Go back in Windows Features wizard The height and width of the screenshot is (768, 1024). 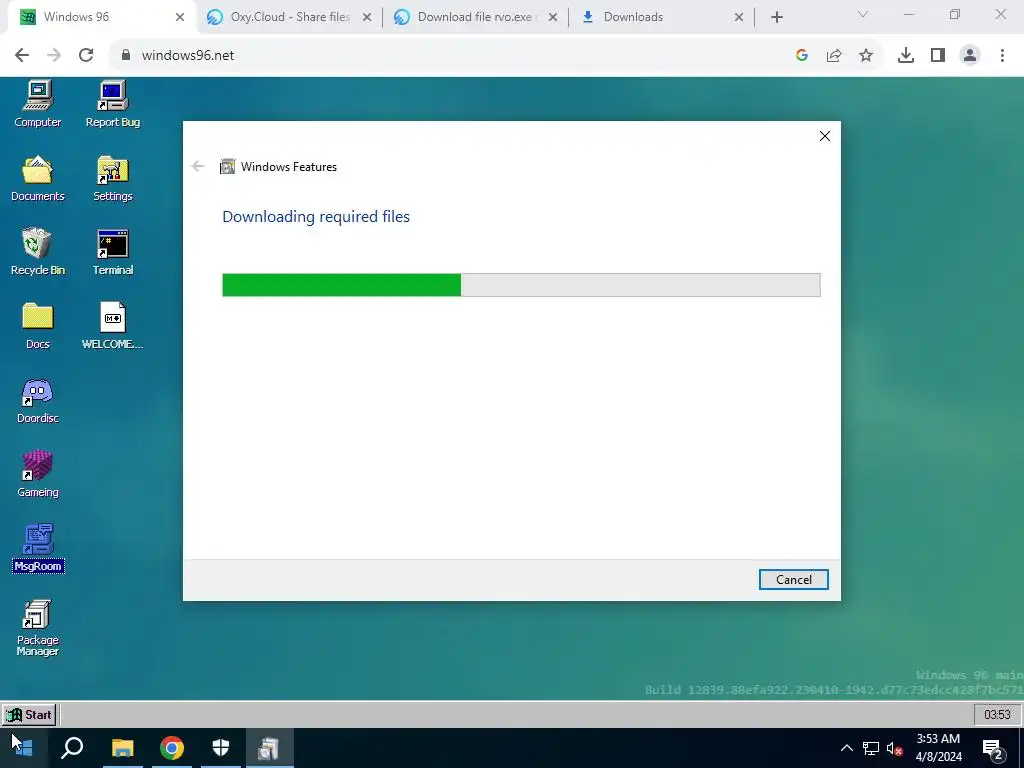pos(198,167)
